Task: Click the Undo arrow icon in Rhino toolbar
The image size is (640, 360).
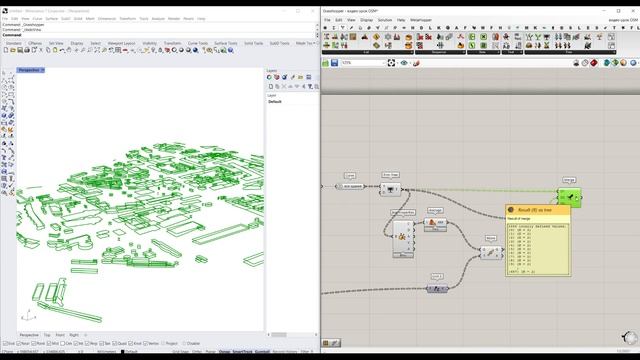Action: 62,50
